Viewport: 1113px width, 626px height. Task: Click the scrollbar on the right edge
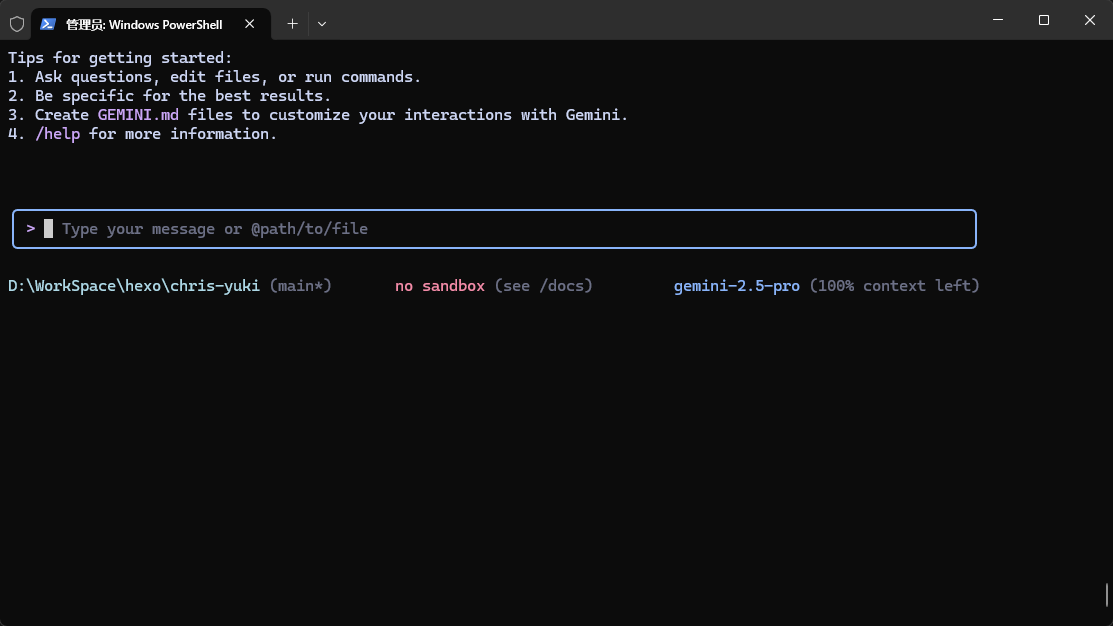click(x=1105, y=592)
